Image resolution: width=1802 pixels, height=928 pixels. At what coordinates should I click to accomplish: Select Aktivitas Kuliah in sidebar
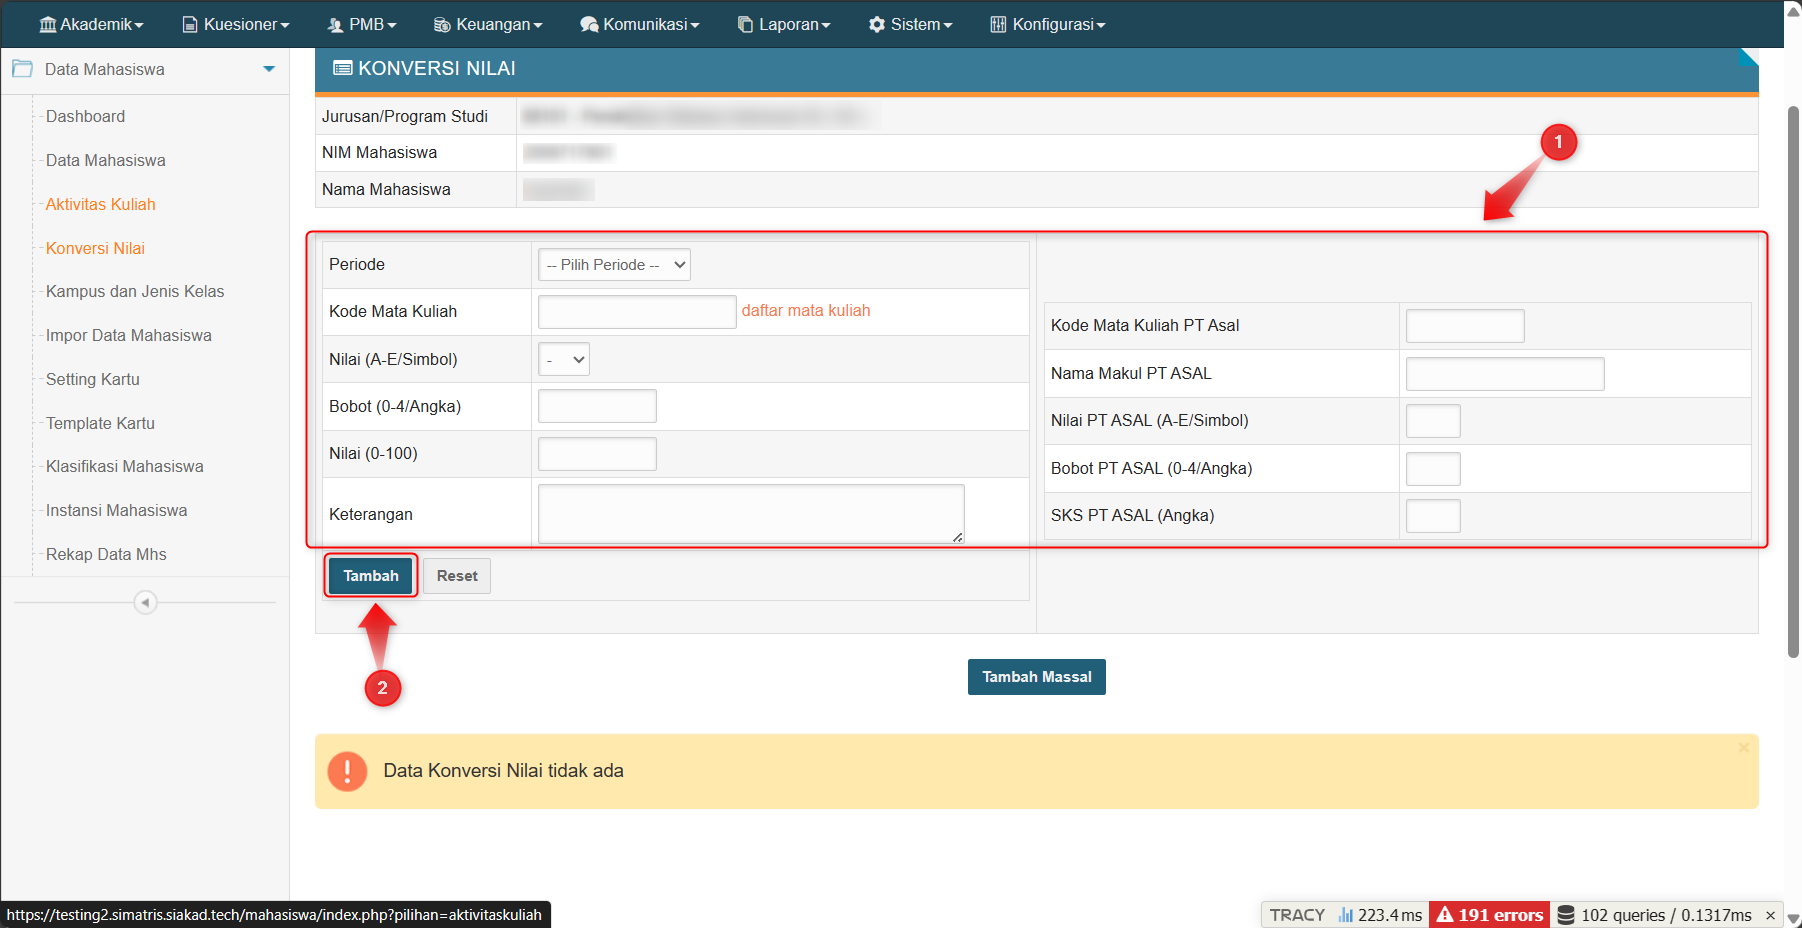click(100, 204)
